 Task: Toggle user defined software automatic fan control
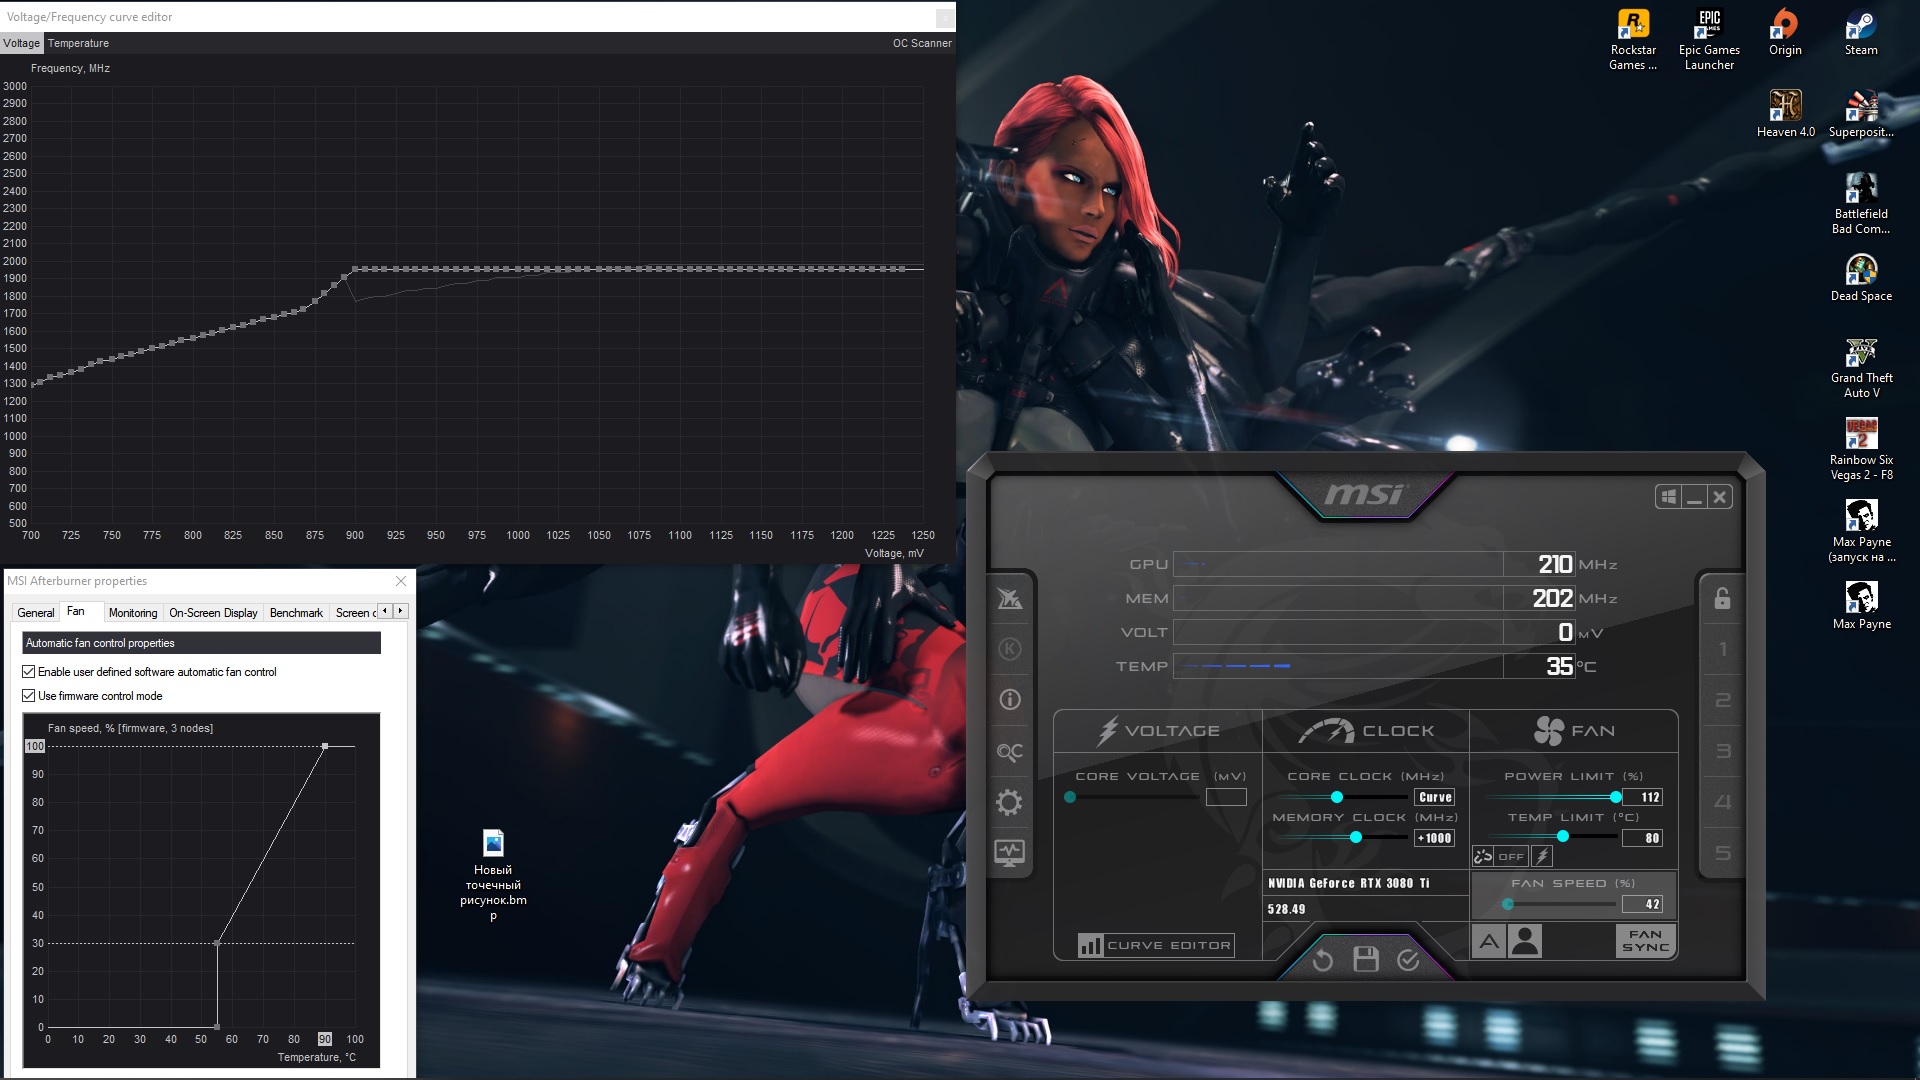29,672
